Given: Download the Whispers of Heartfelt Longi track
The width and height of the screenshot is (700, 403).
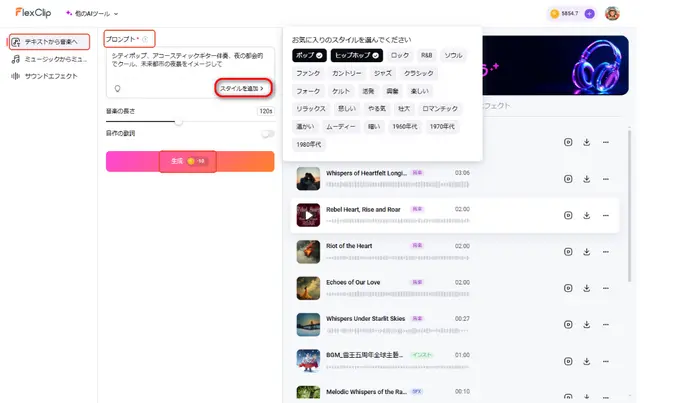Looking at the screenshot, I should [587, 179].
